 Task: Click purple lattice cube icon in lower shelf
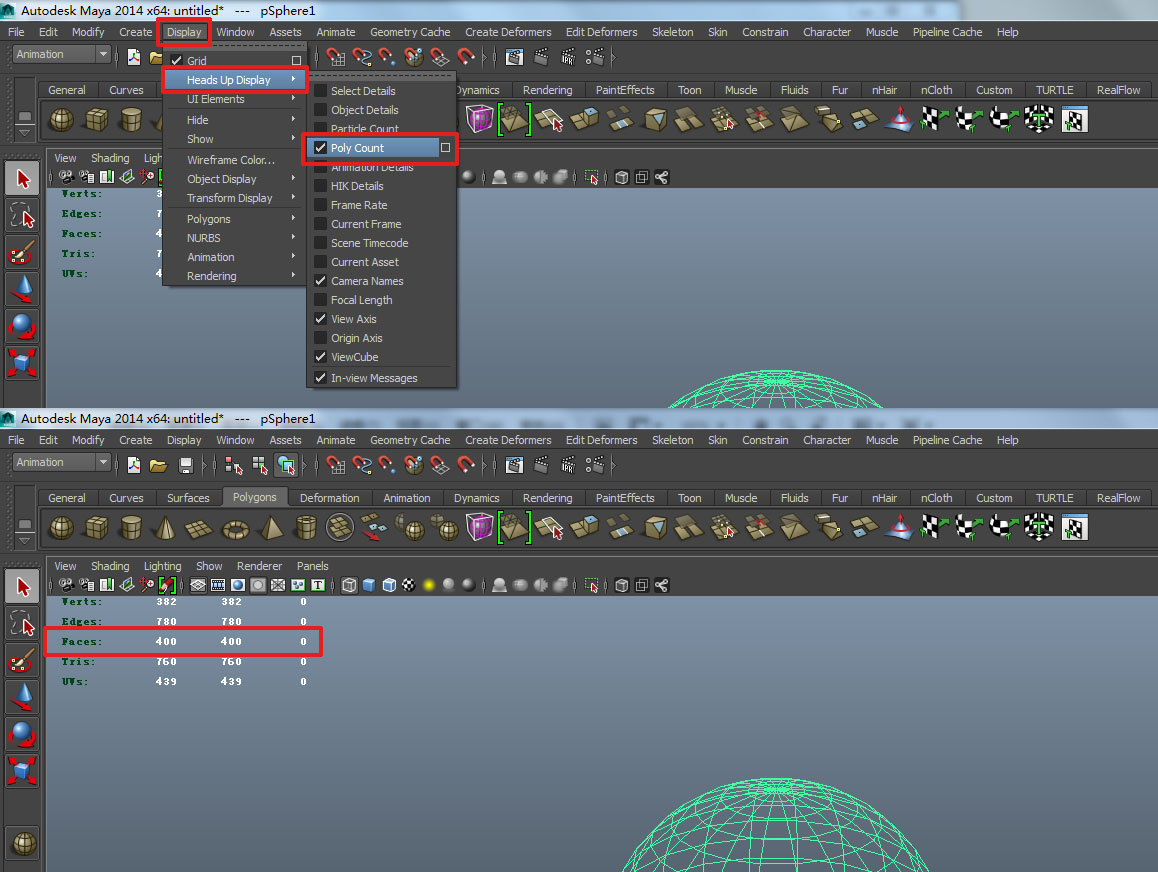click(479, 528)
